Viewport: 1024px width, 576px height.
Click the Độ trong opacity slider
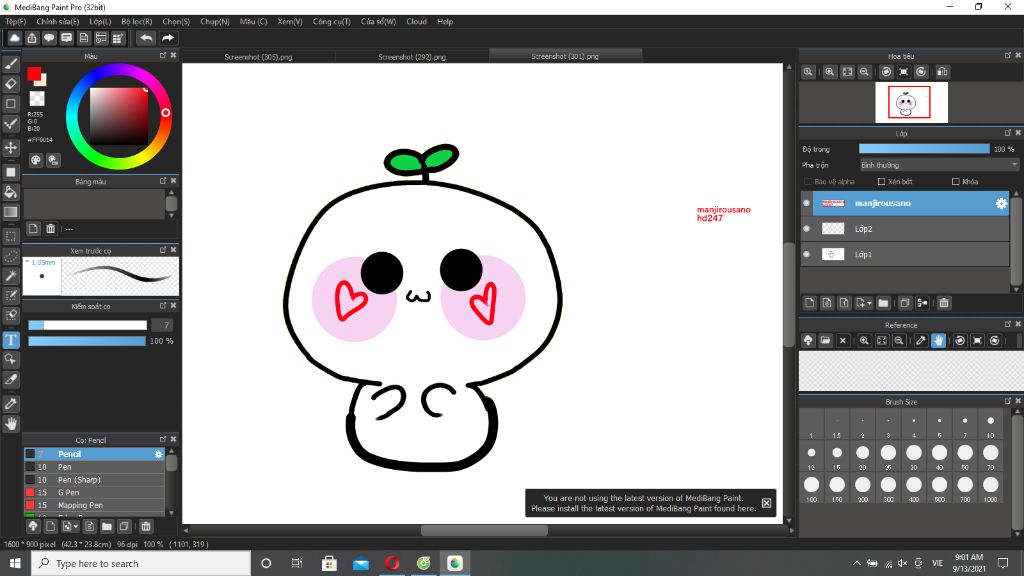[923, 149]
